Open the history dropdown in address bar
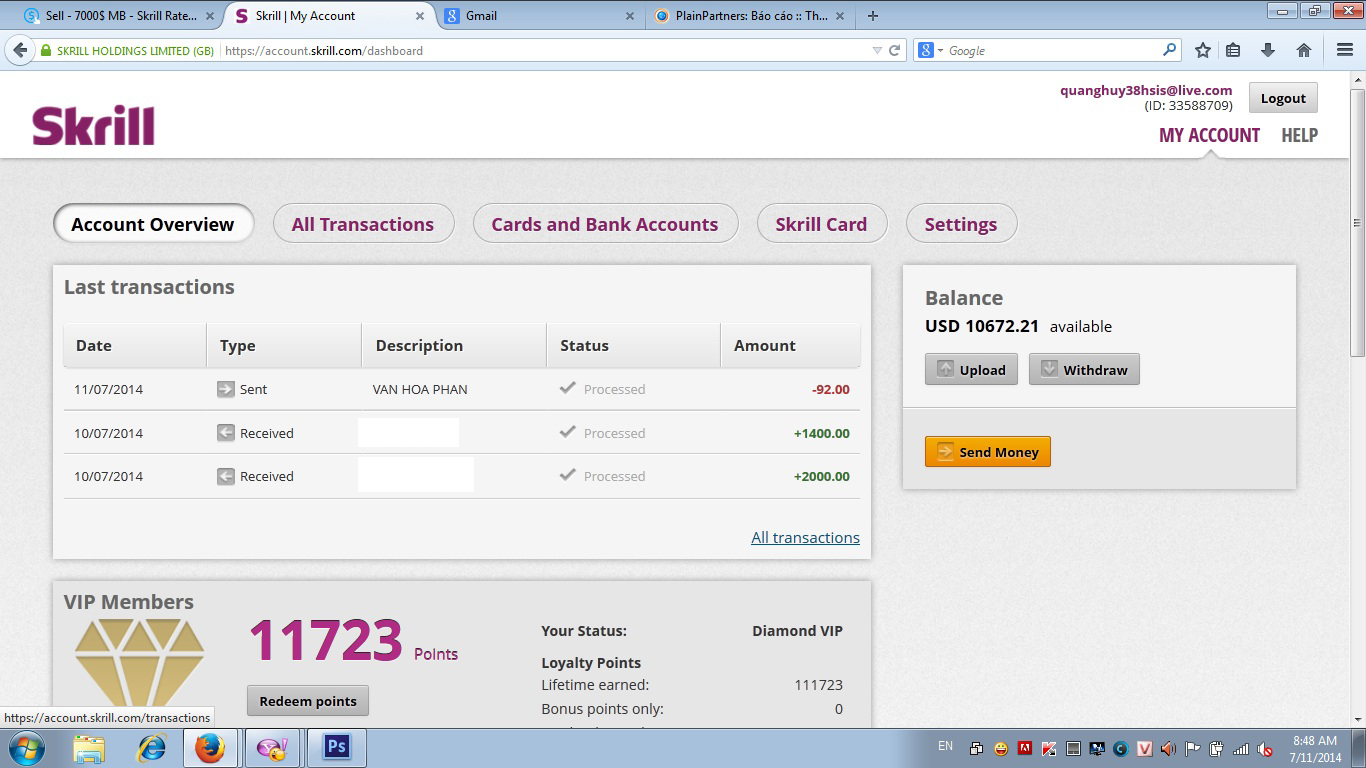The width and height of the screenshot is (1366, 768). click(877, 50)
